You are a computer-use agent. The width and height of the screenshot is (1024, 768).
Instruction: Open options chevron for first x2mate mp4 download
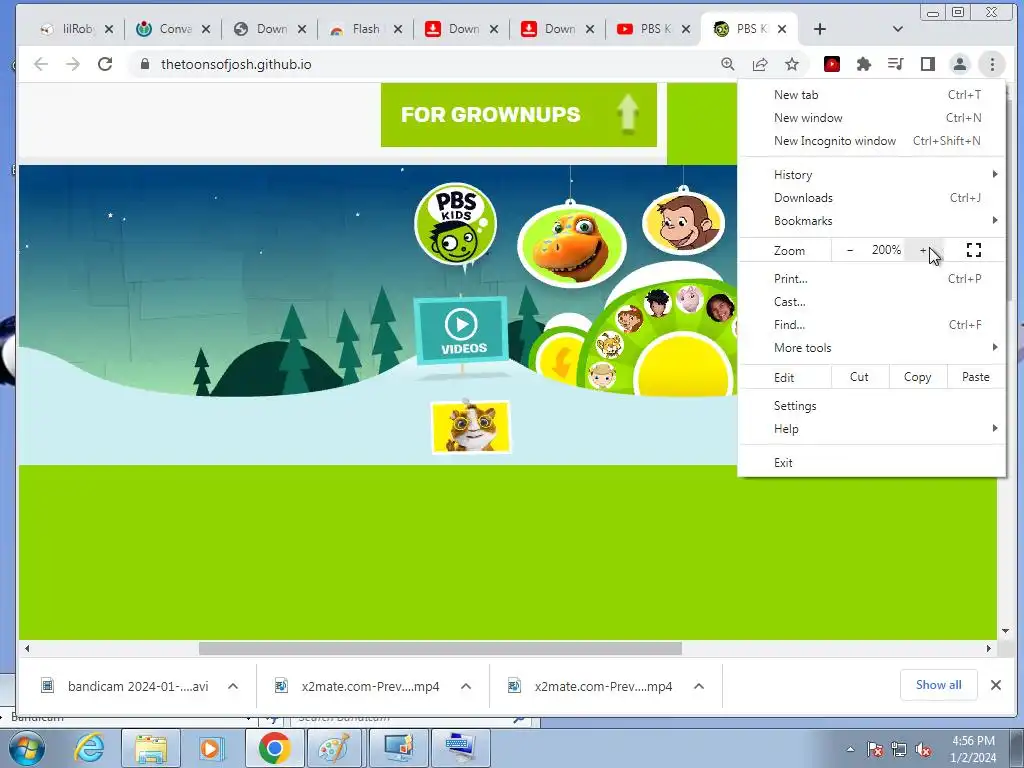[x=466, y=686]
